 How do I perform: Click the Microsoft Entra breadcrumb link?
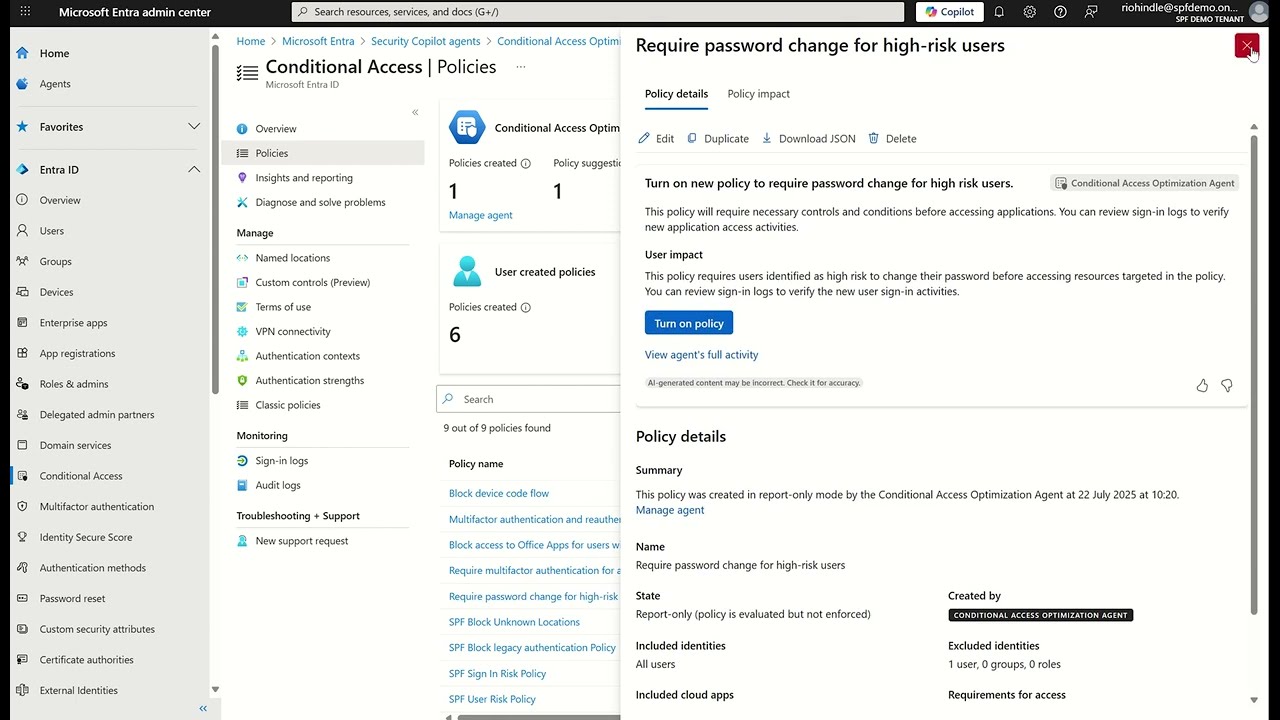coord(318,41)
